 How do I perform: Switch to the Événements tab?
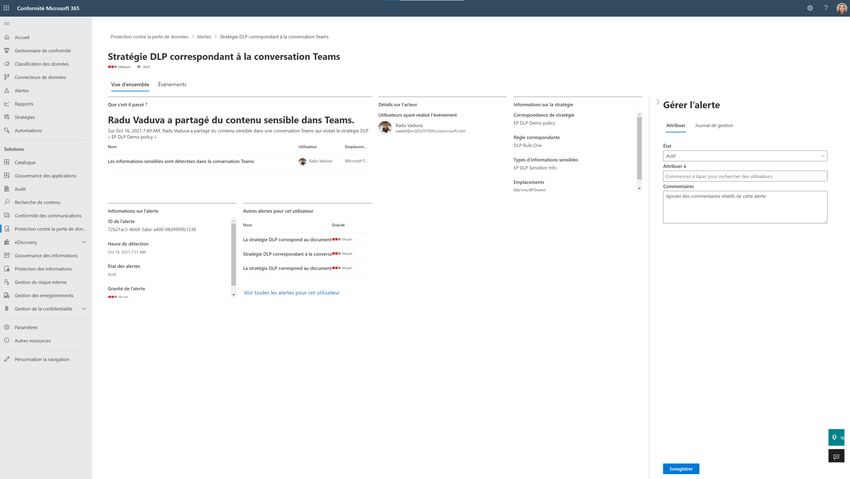[x=172, y=84]
